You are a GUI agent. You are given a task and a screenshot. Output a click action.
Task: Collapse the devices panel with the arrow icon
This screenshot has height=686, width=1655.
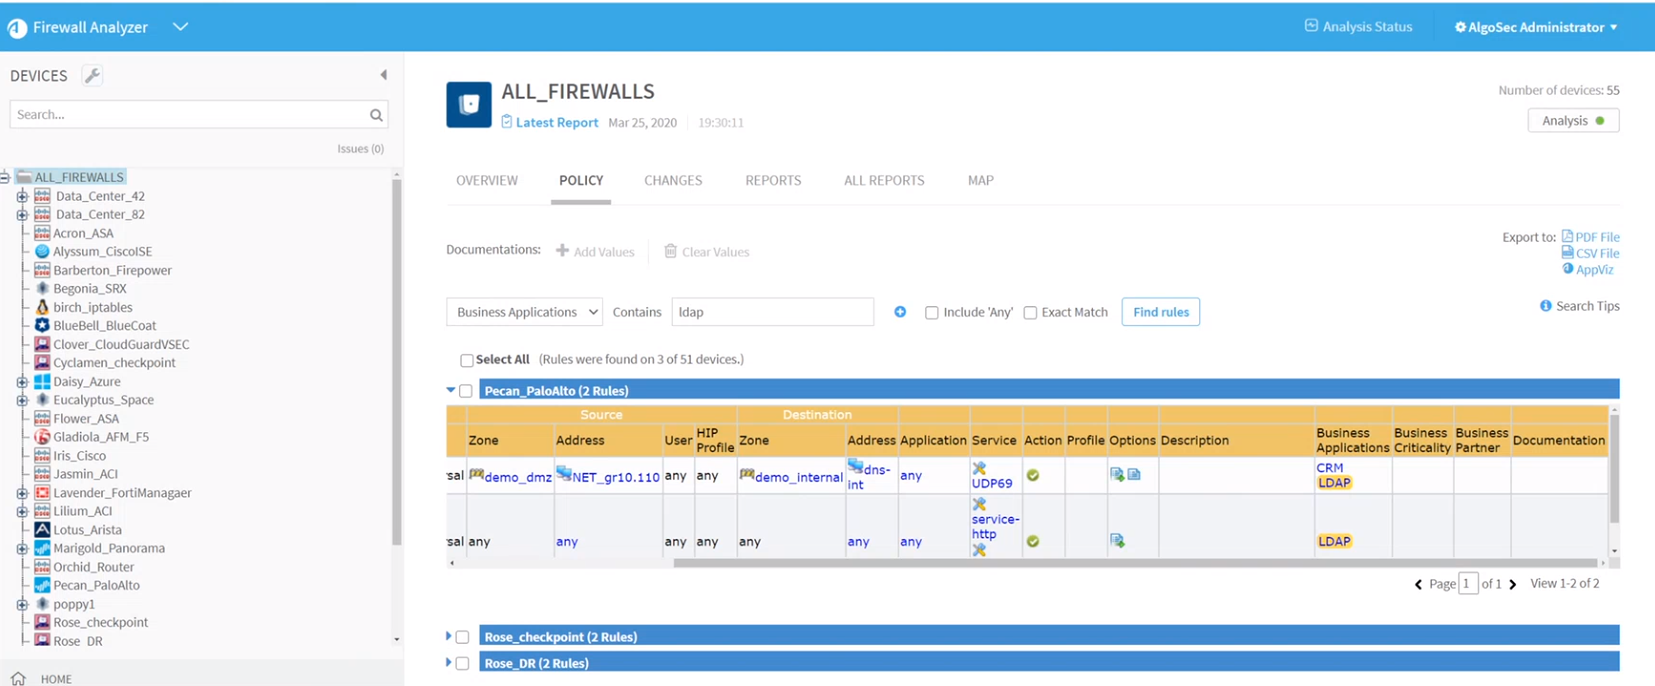(x=383, y=75)
